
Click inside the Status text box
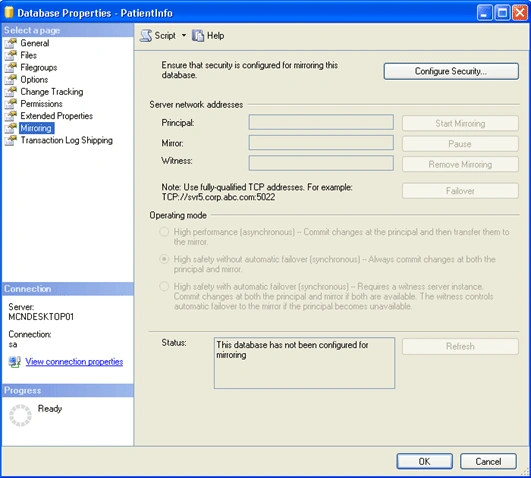(x=304, y=363)
